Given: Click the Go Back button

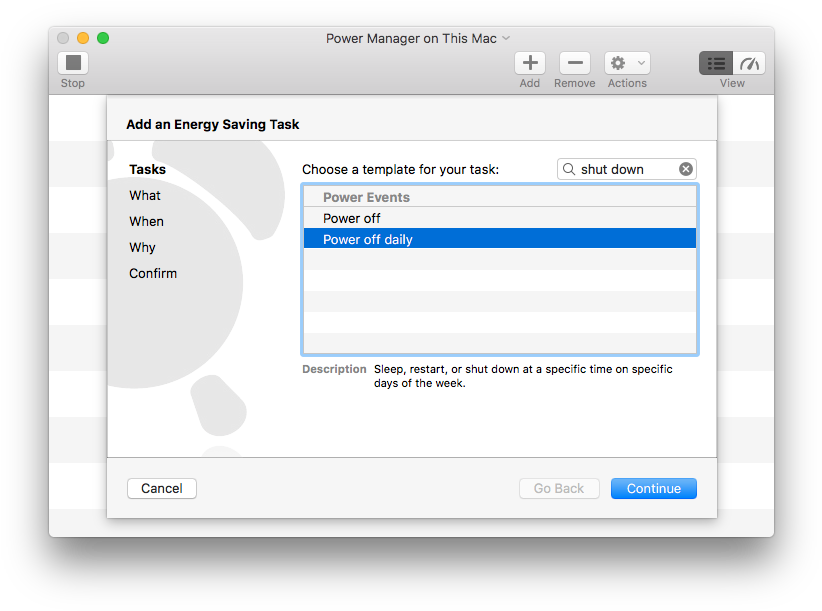Looking at the screenshot, I should tap(559, 488).
